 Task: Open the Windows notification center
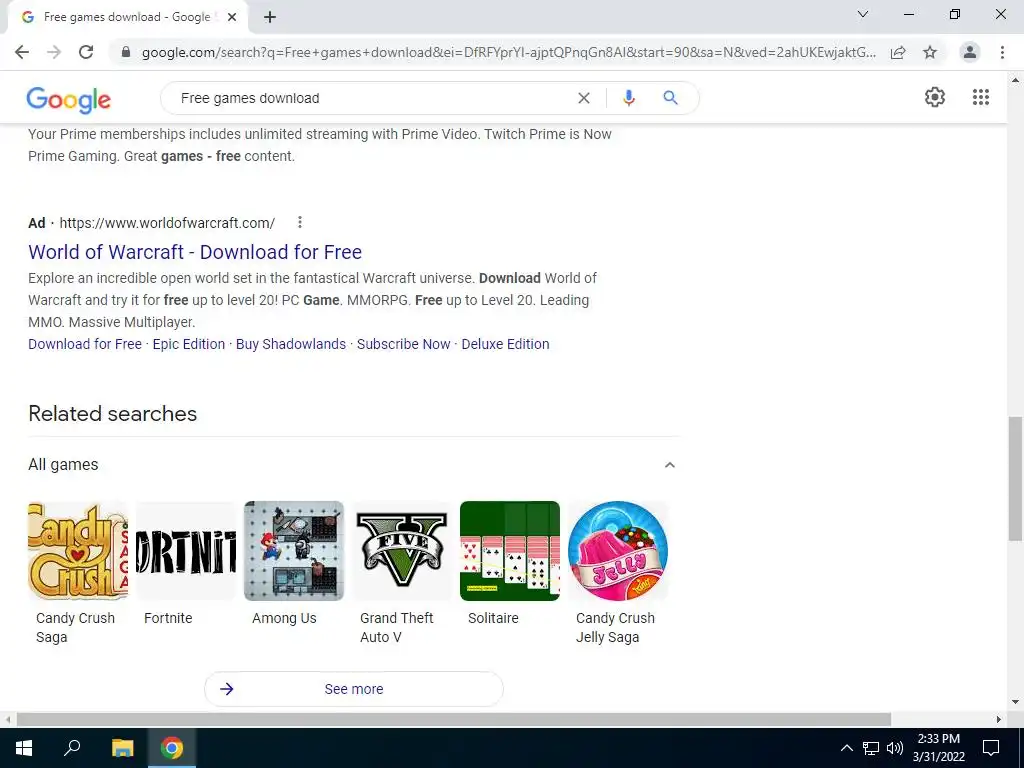(x=991, y=748)
